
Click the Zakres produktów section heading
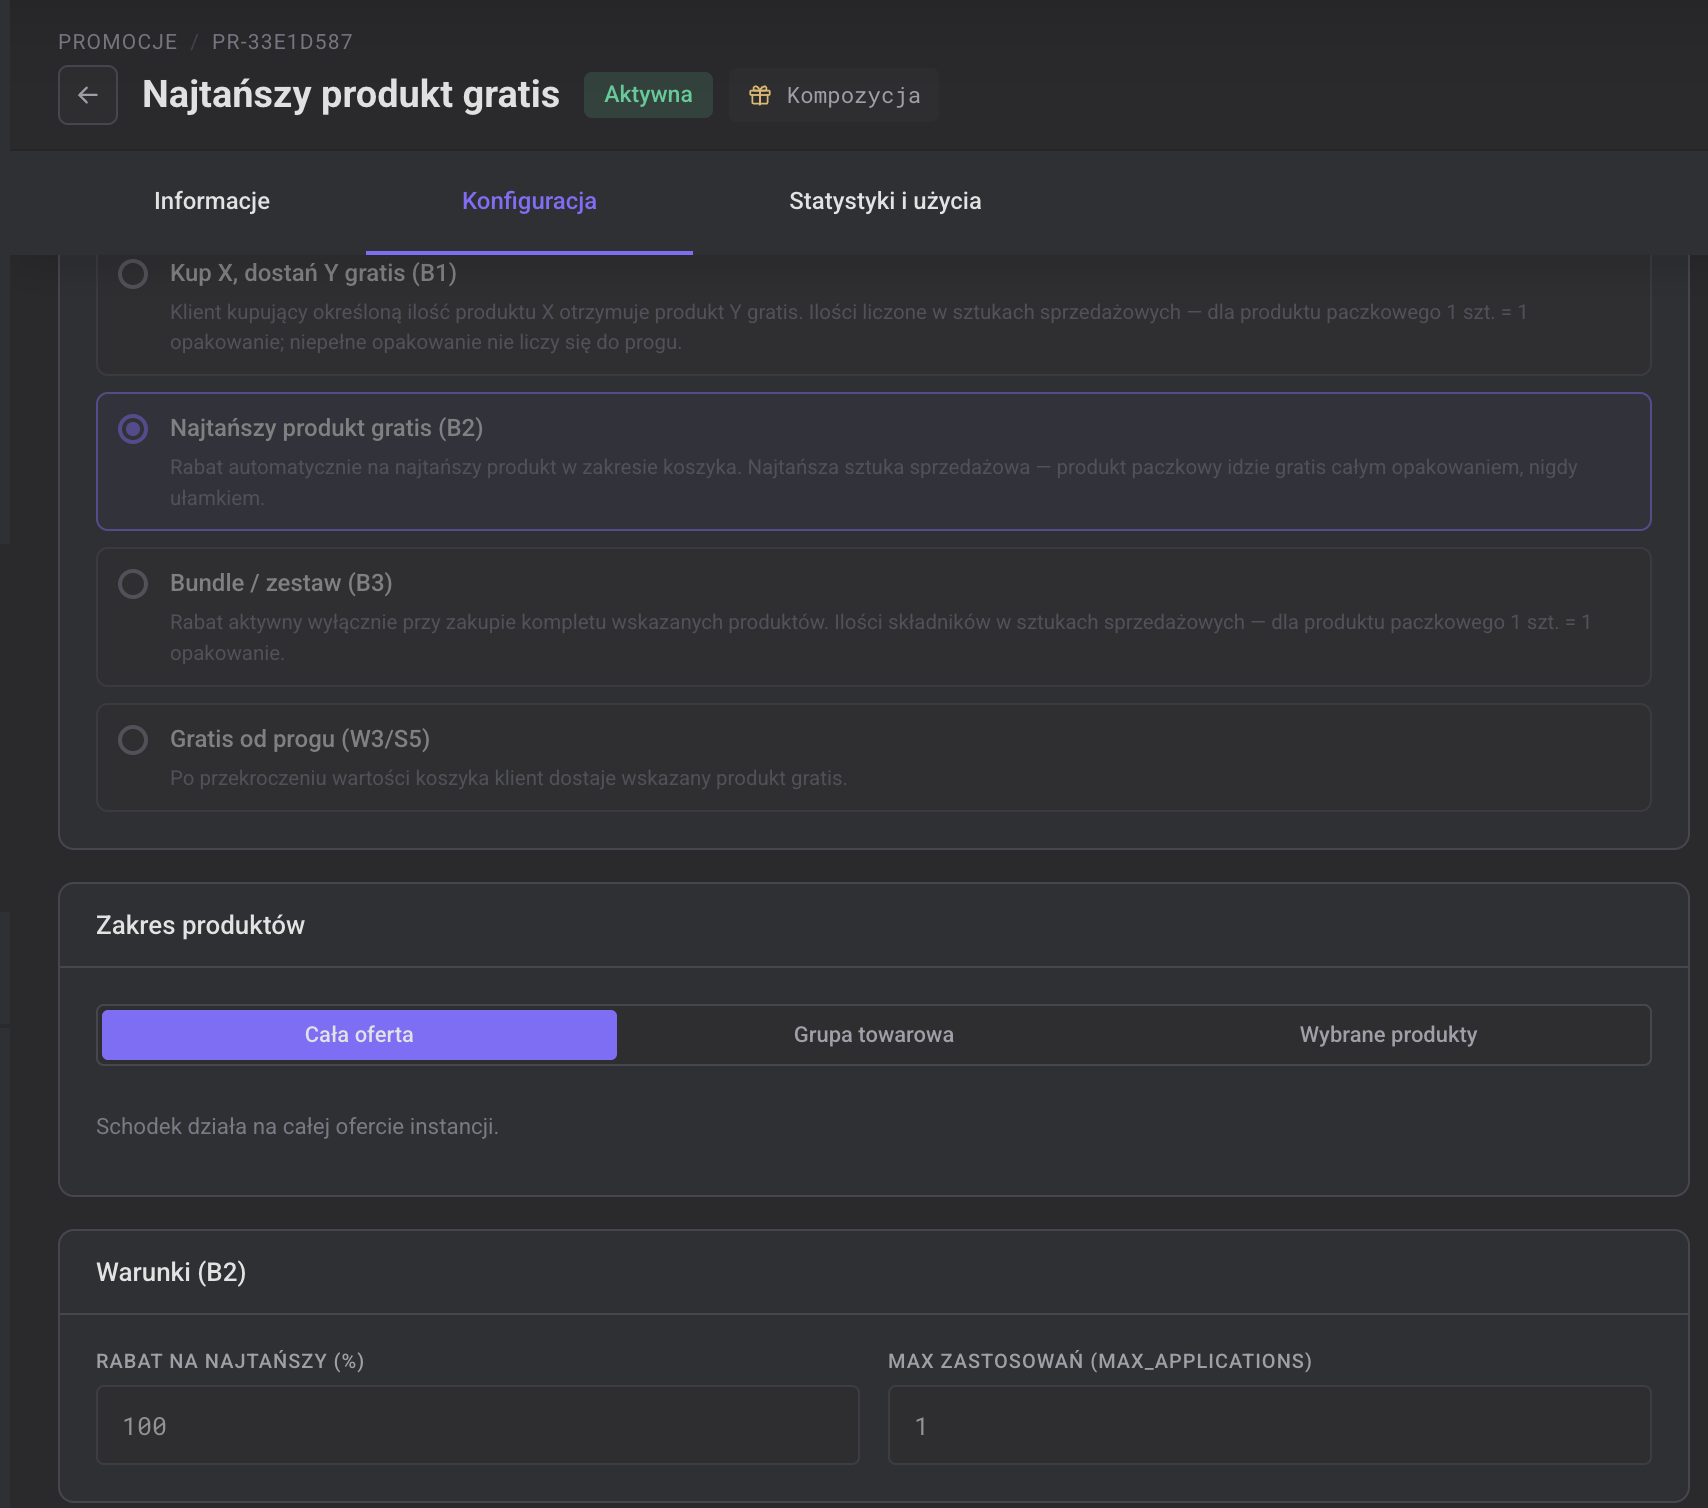200,925
